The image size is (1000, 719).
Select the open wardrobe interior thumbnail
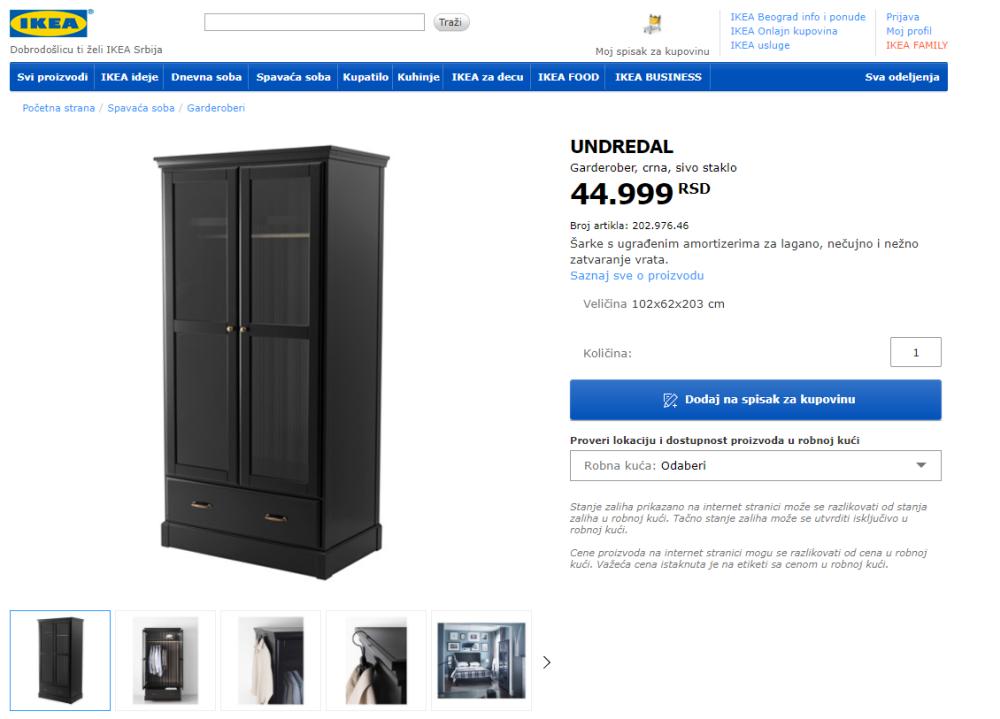tap(165, 660)
